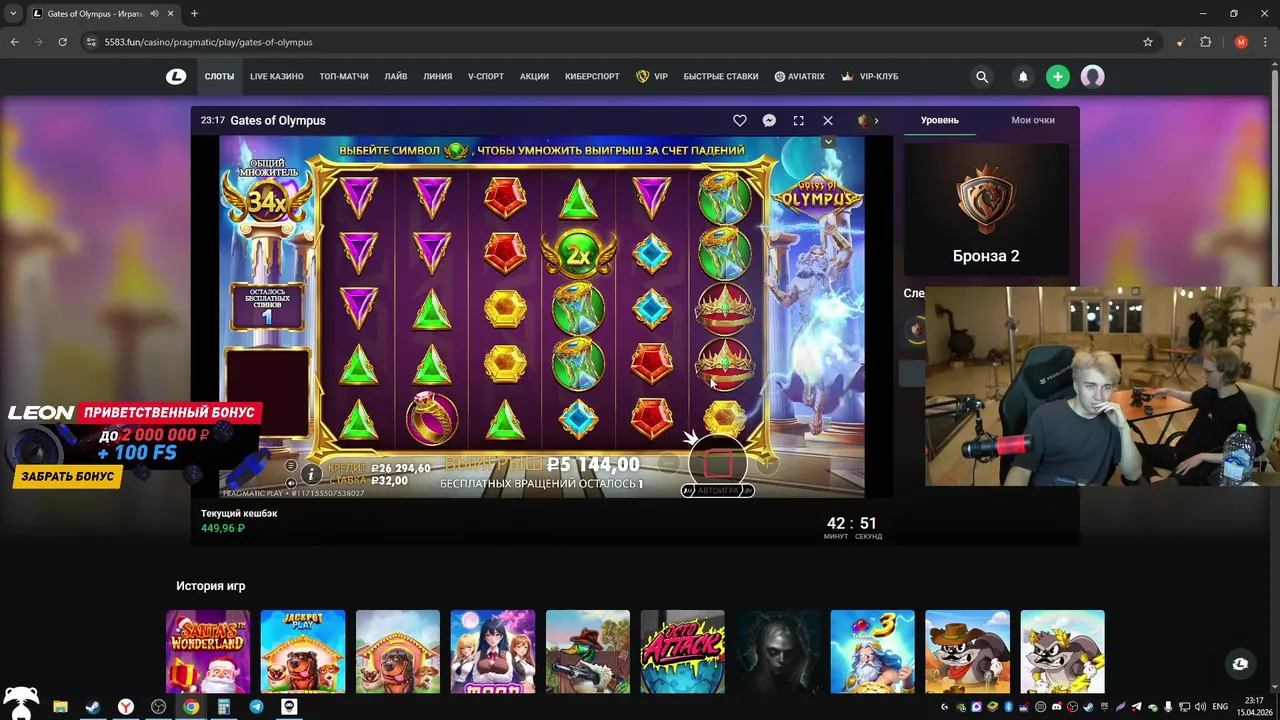Screen dimensions: 1280x720
Task: Open the Акции promotions page
Action: click(534, 76)
